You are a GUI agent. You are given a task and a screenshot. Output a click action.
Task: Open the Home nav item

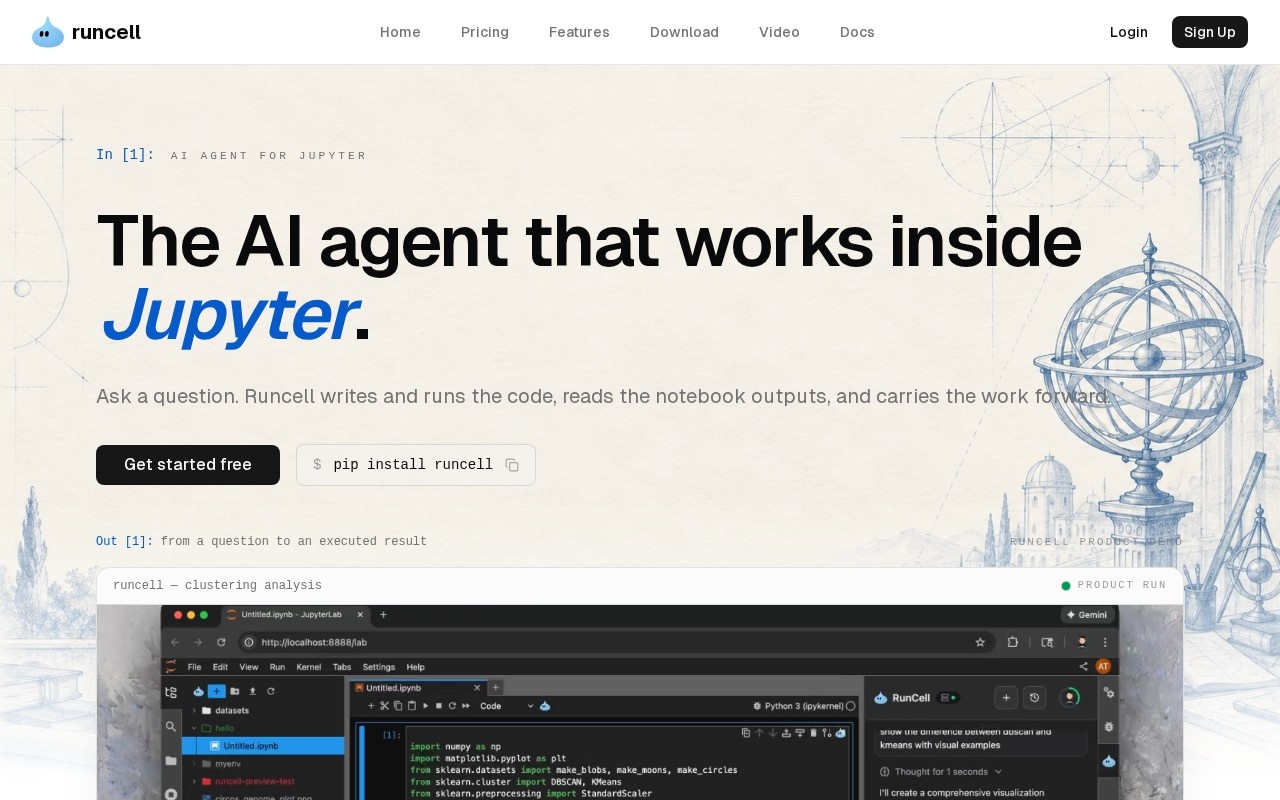(400, 32)
